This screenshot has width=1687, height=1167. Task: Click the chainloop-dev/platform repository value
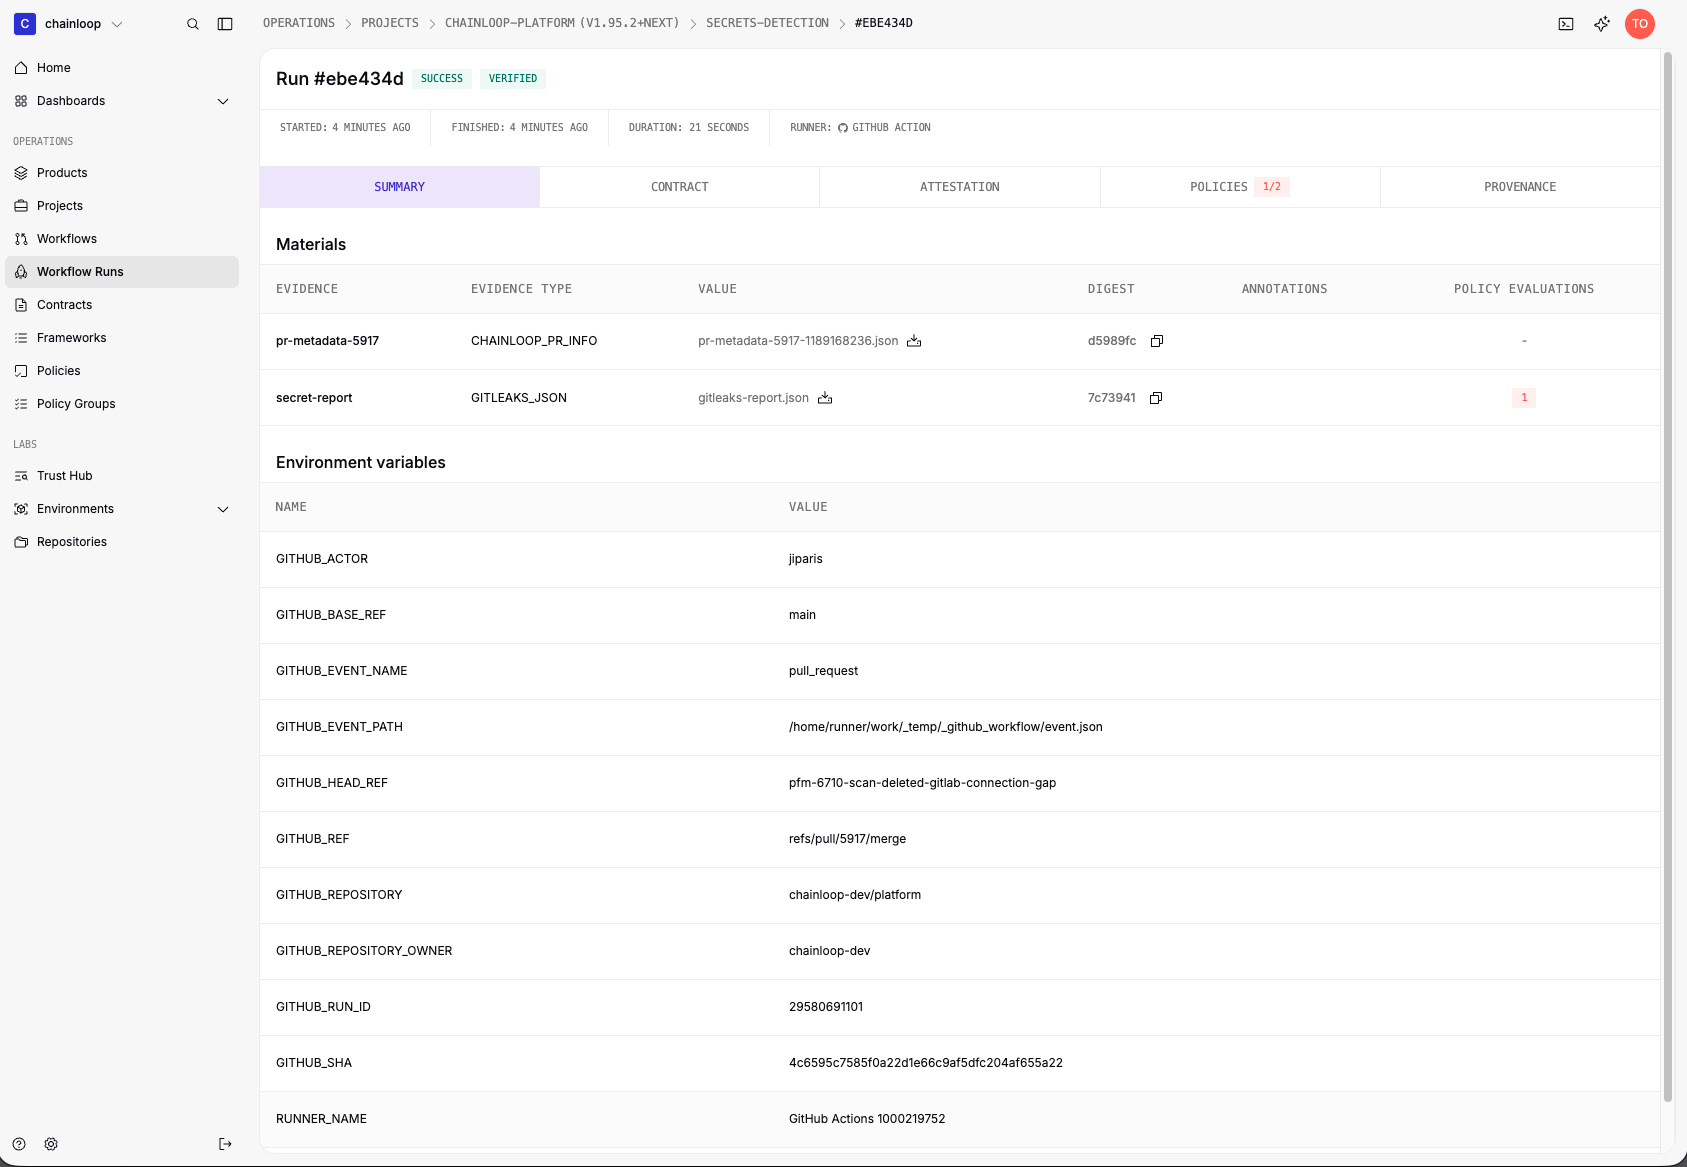click(855, 895)
